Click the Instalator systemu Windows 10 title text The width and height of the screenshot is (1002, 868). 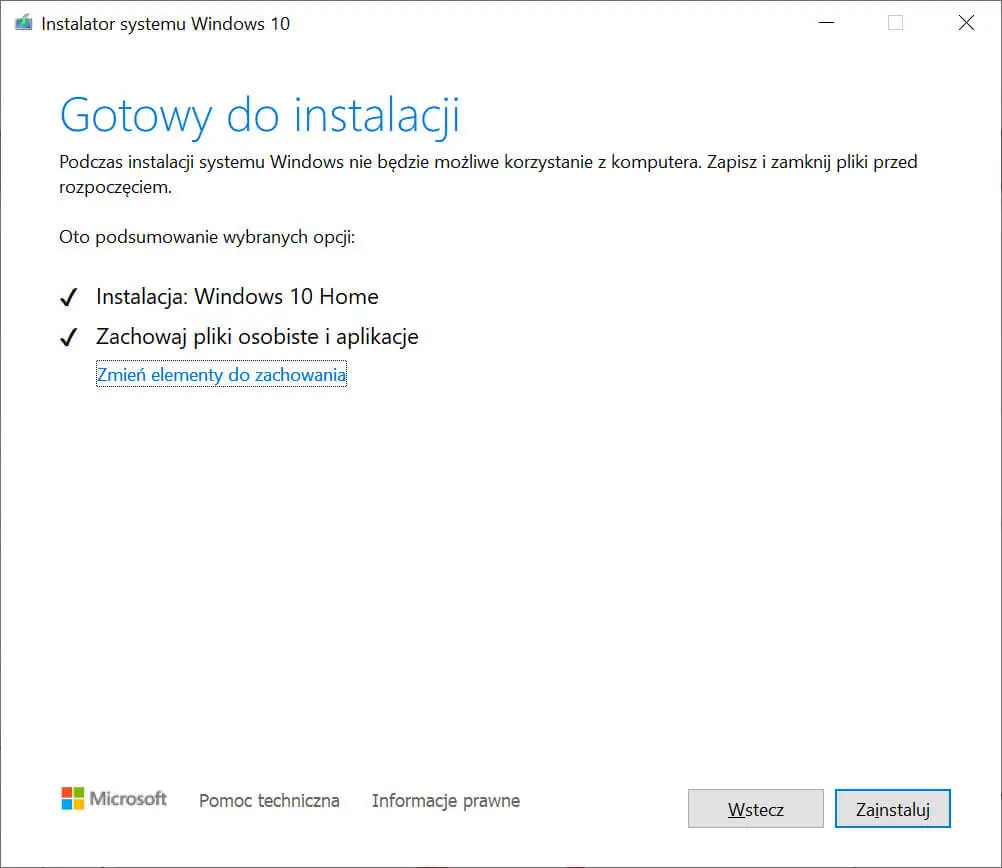pyautogui.click(x=165, y=24)
